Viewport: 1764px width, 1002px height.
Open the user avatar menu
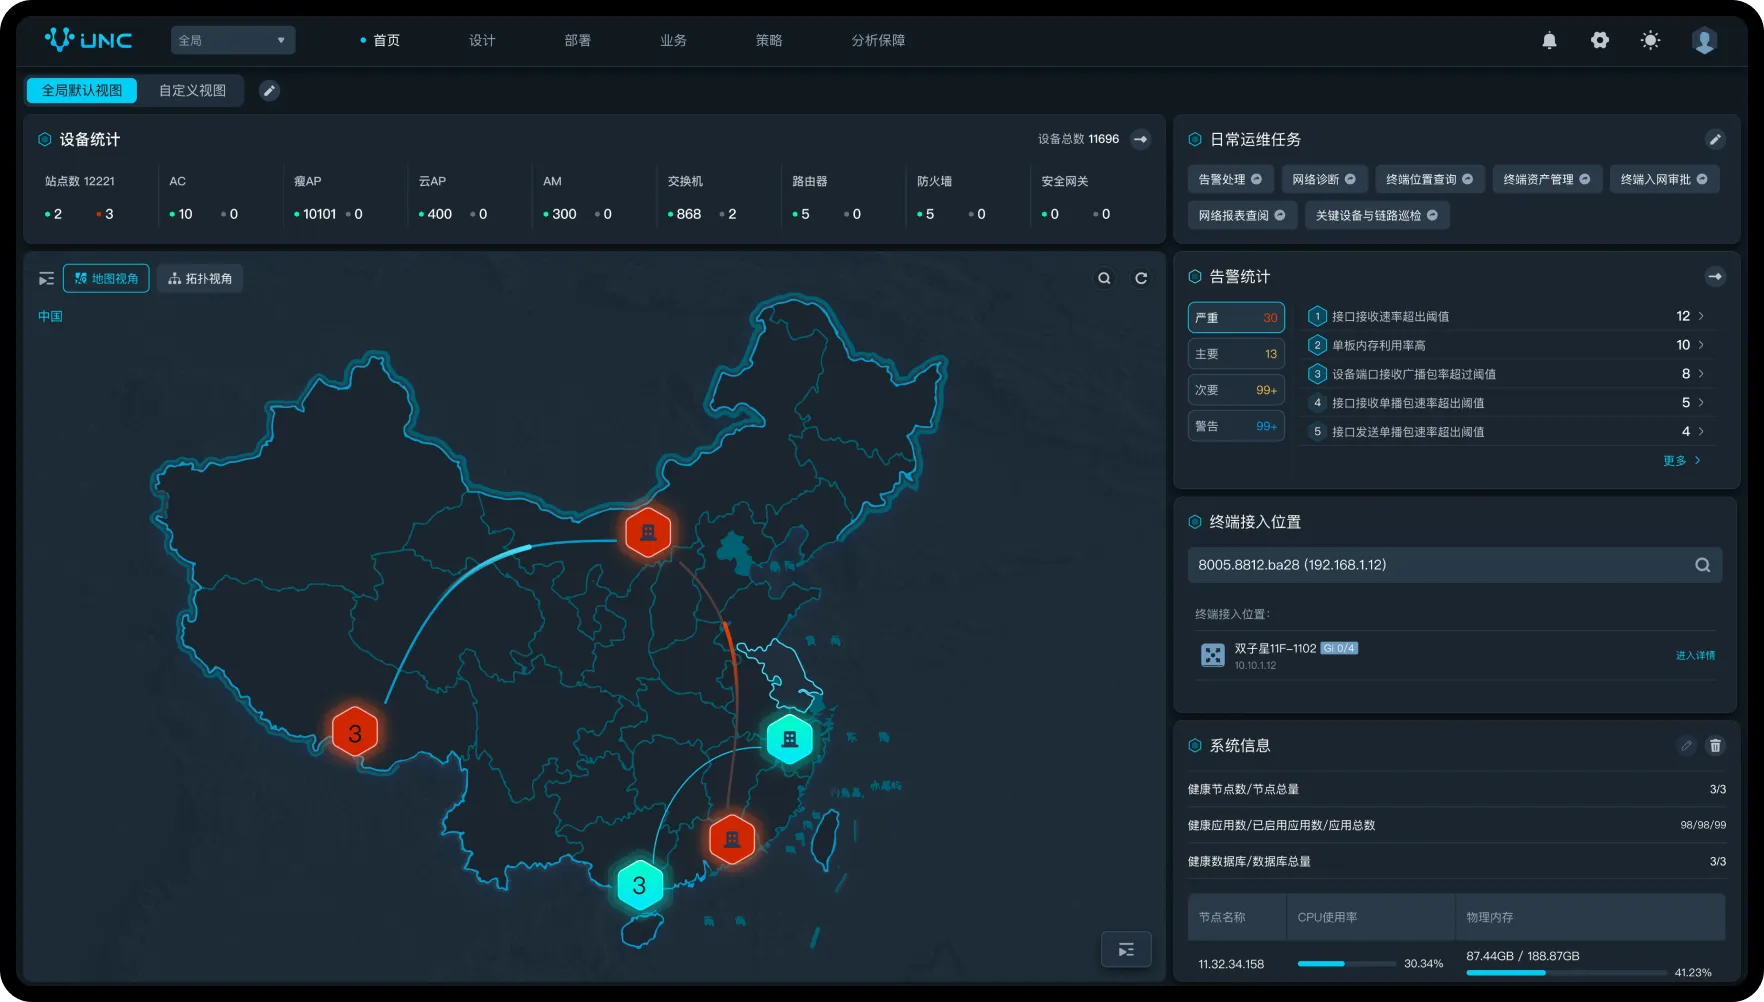pyautogui.click(x=1704, y=41)
